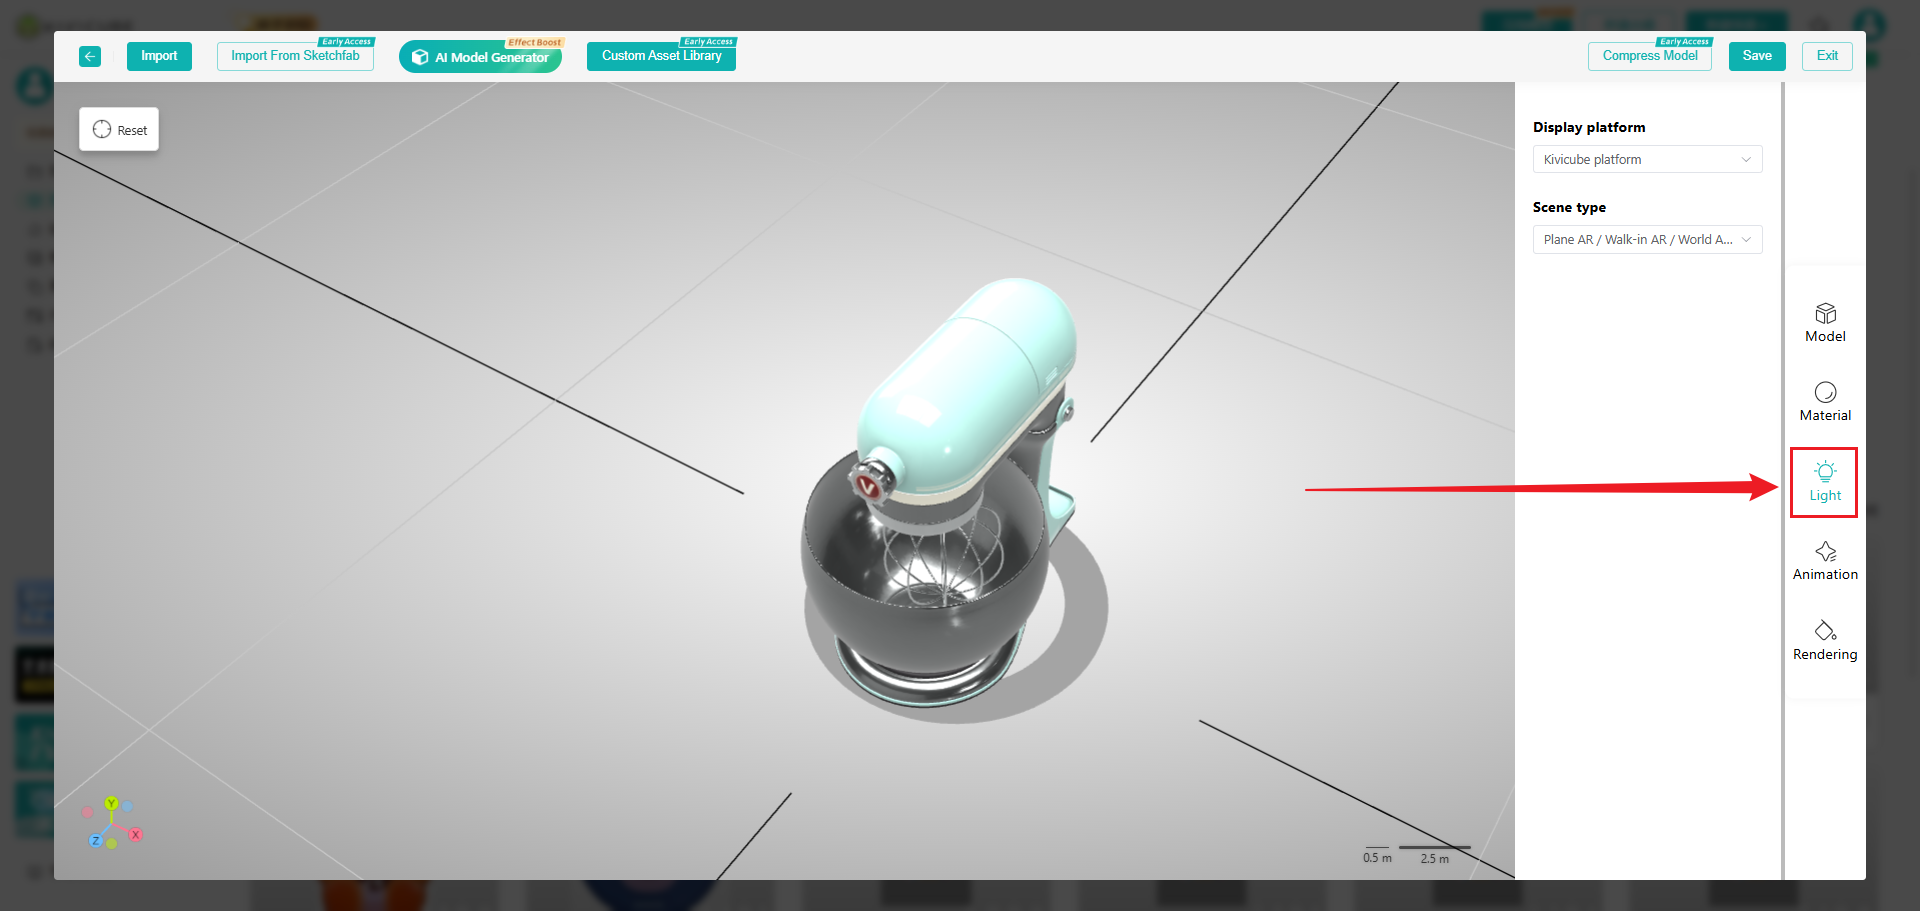The image size is (1920, 911).
Task: Reset the camera view
Action: (x=119, y=130)
